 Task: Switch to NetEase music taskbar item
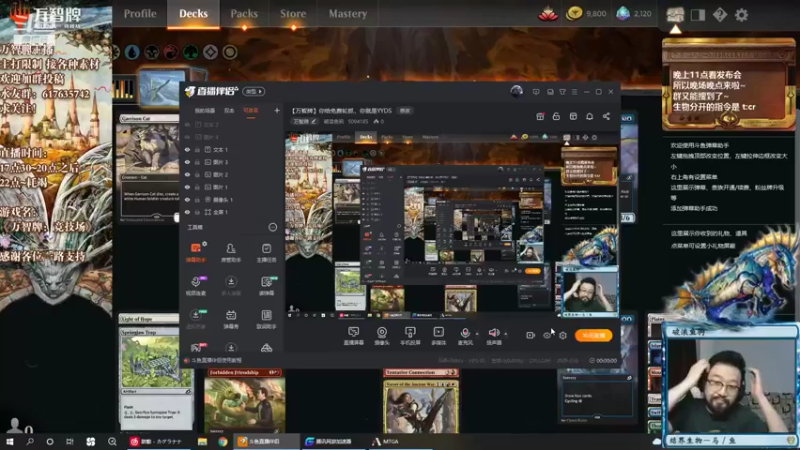point(157,441)
